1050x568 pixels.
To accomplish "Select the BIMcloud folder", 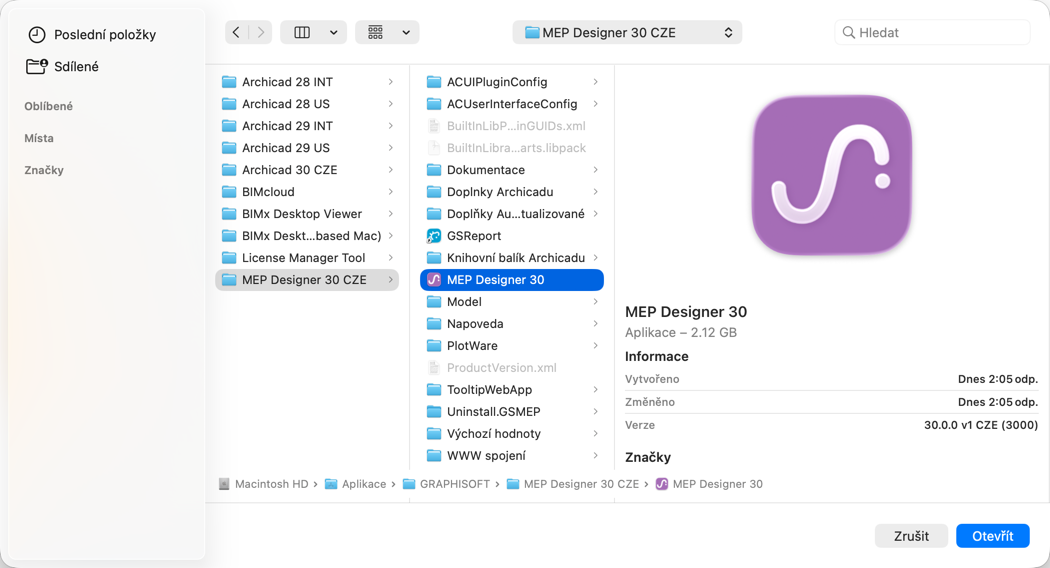I will click(x=307, y=192).
